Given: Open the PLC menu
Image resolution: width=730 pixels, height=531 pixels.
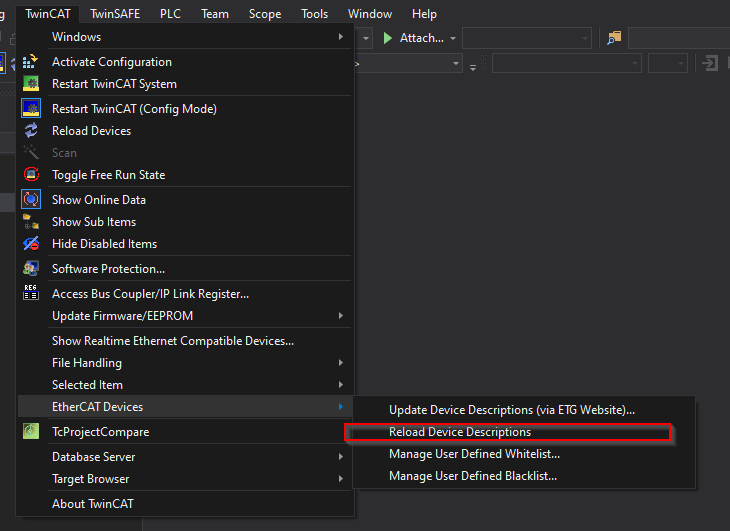Looking at the screenshot, I should [170, 14].
